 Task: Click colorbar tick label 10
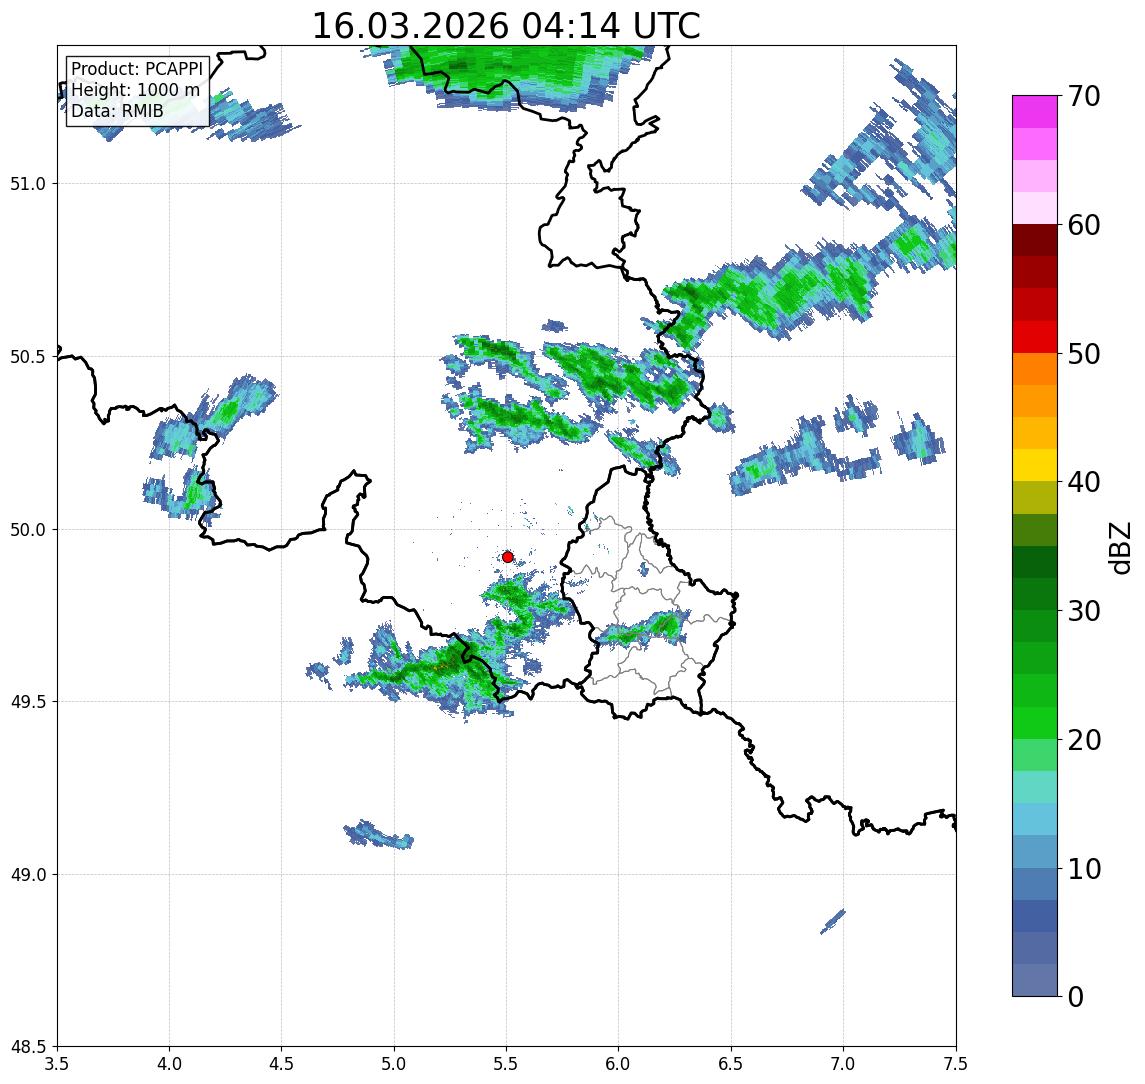[x=1084, y=869]
